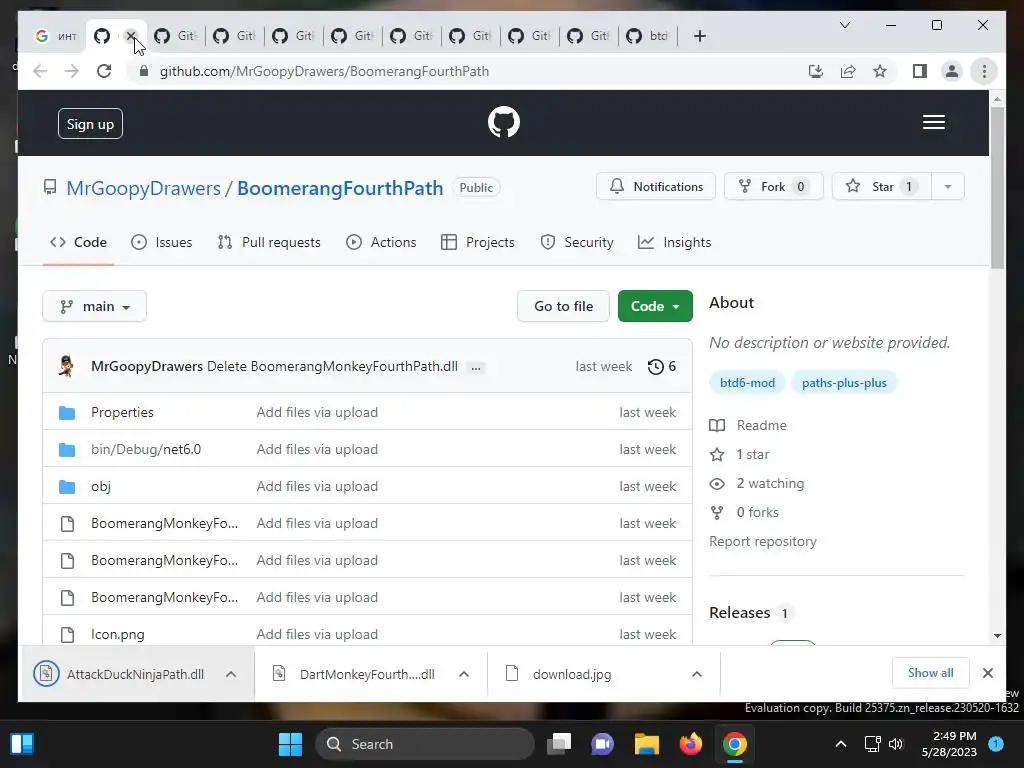
Task: Switch to the last btd browser tab
Action: (x=649, y=36)
